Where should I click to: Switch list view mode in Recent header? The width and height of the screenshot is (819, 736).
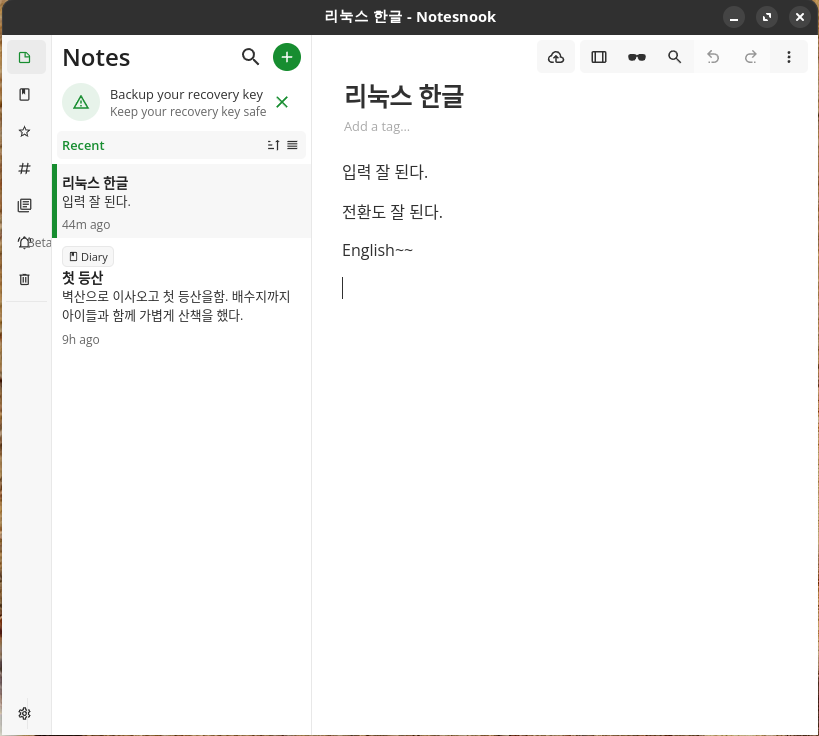tap(292, 145)
